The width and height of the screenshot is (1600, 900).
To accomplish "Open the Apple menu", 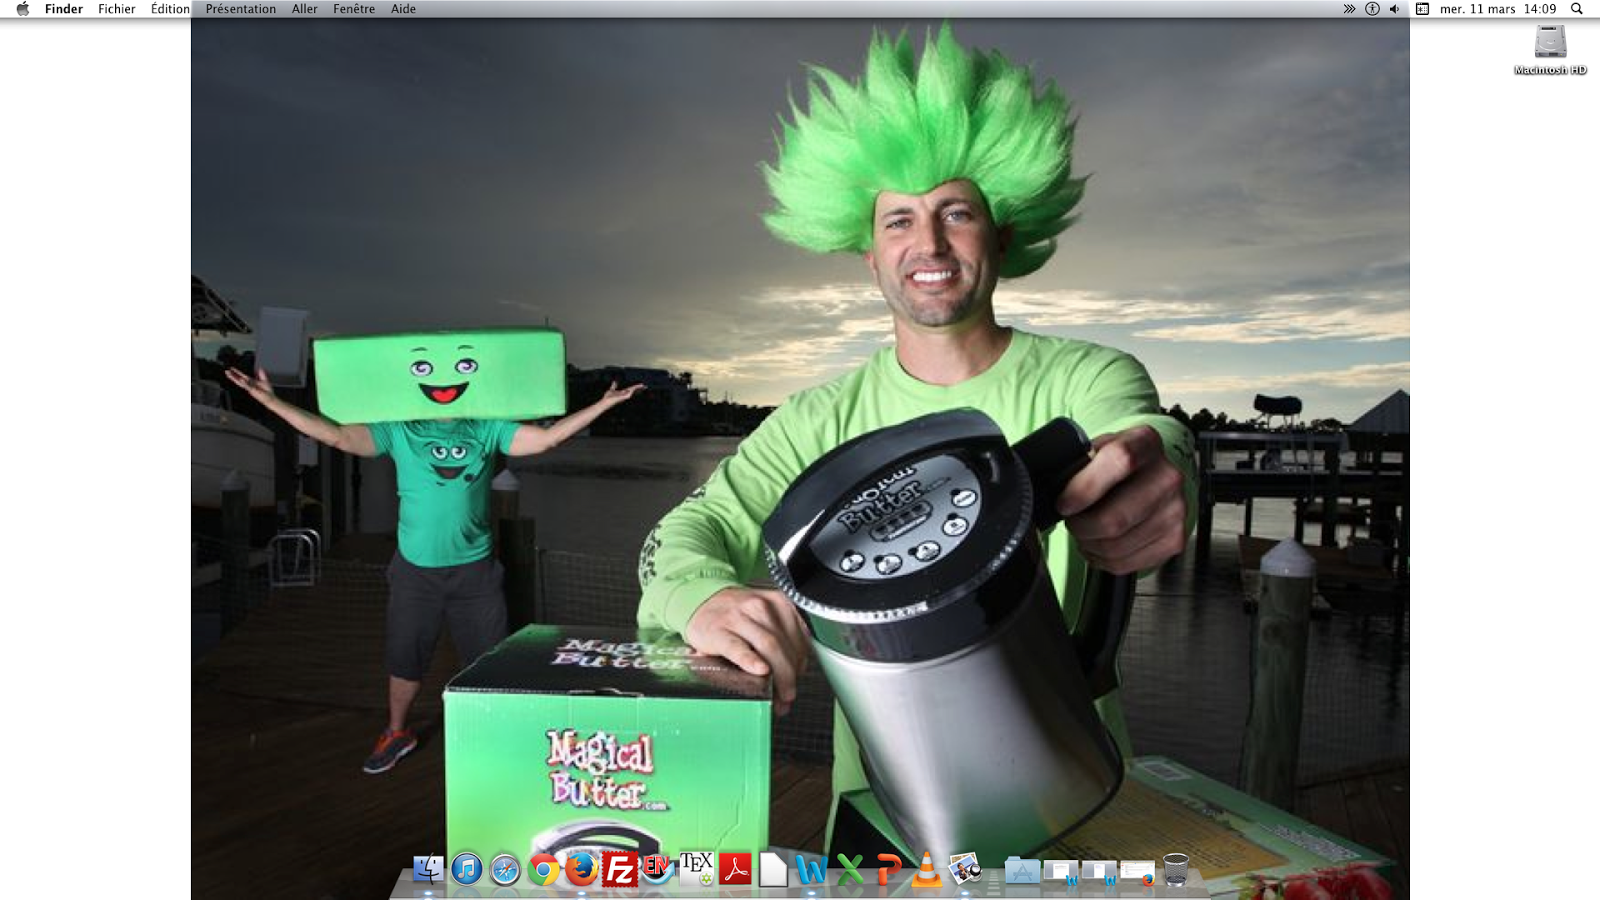I will tap(22, 9).
